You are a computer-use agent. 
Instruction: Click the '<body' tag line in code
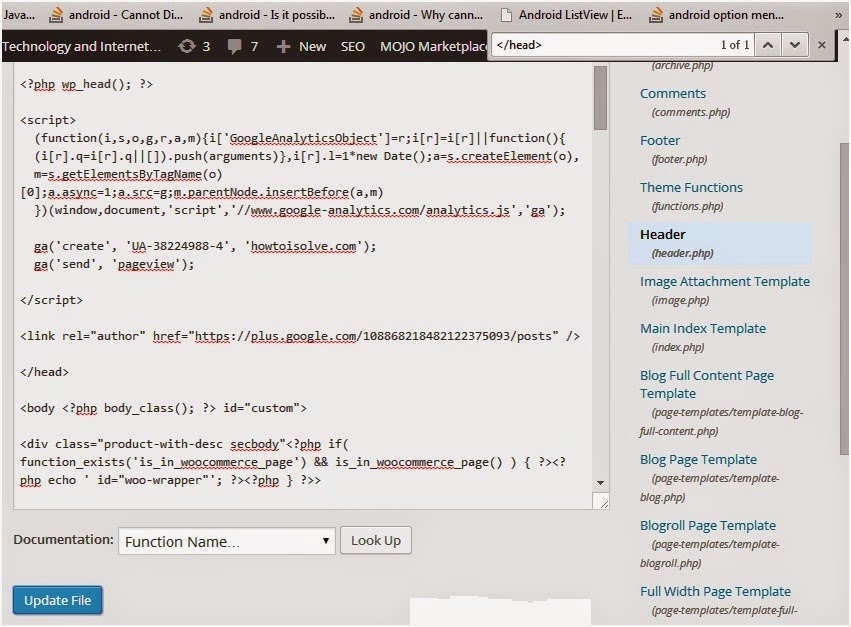[163, 408]
